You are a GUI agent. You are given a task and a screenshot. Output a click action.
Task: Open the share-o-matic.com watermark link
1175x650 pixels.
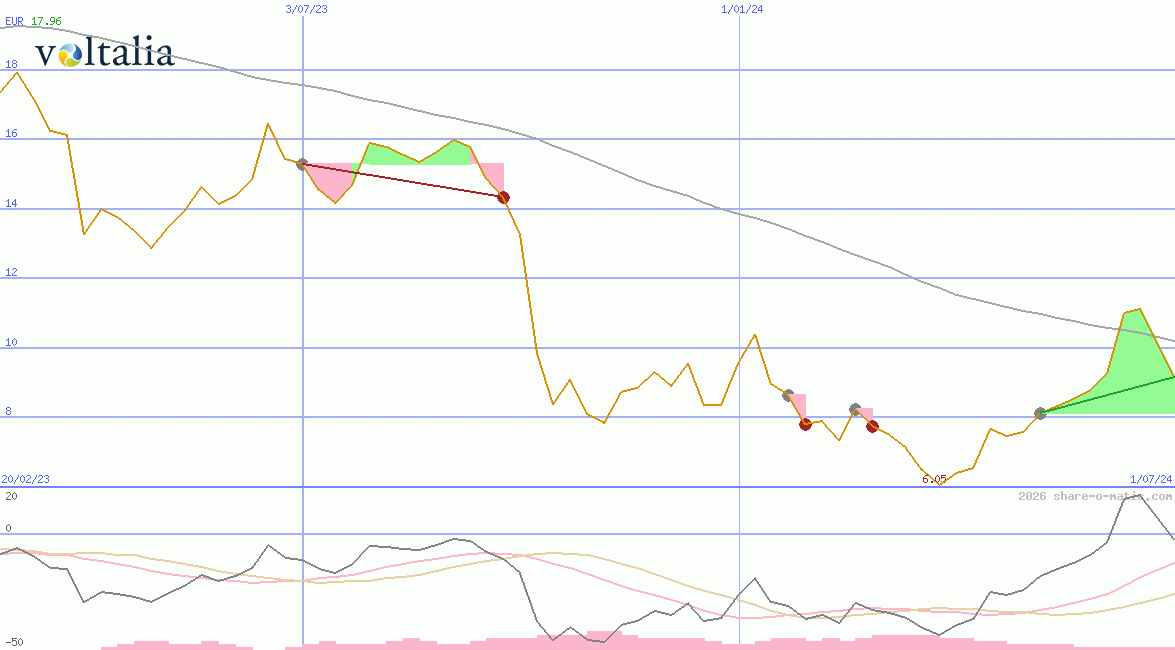[x=1094, y=496]
